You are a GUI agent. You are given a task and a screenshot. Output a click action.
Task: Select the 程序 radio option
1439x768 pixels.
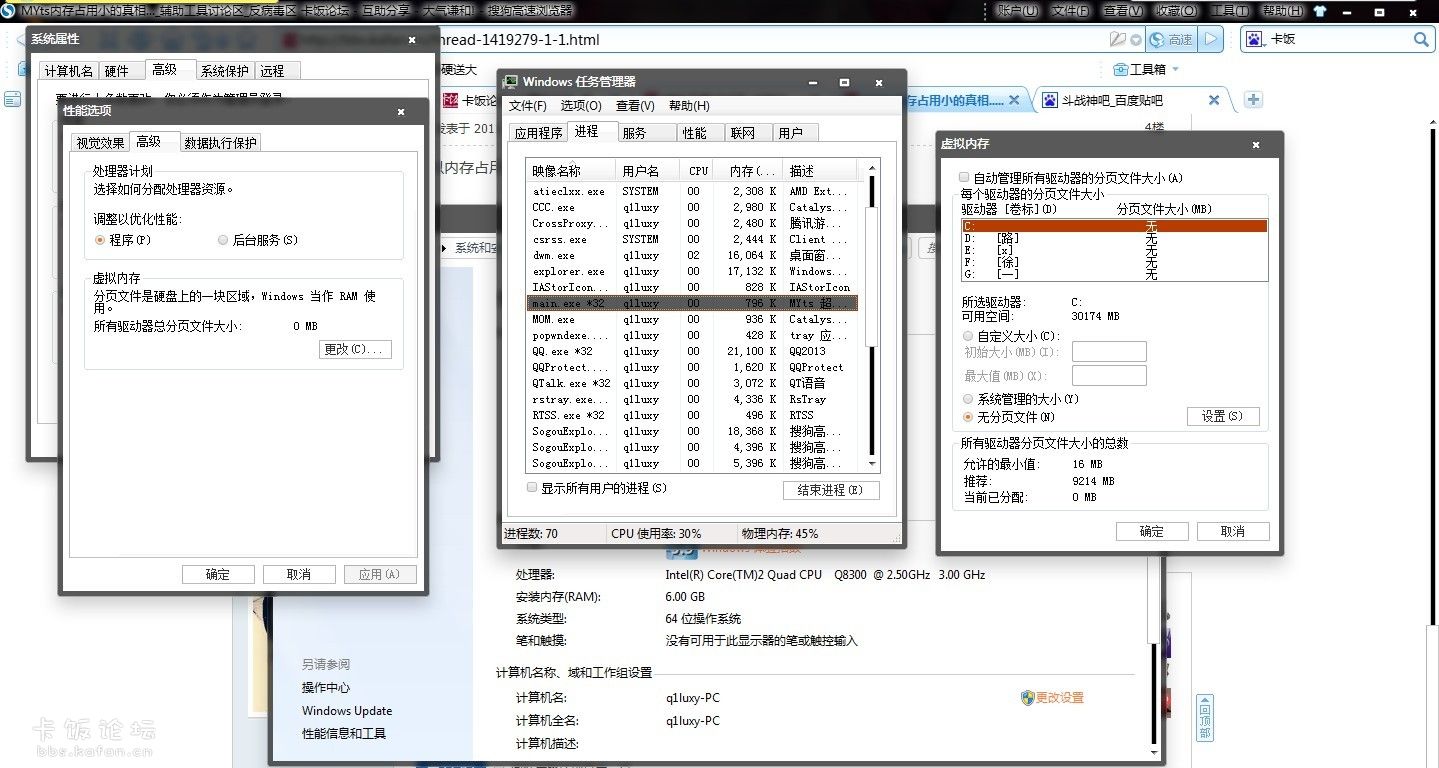pos(100,240)
